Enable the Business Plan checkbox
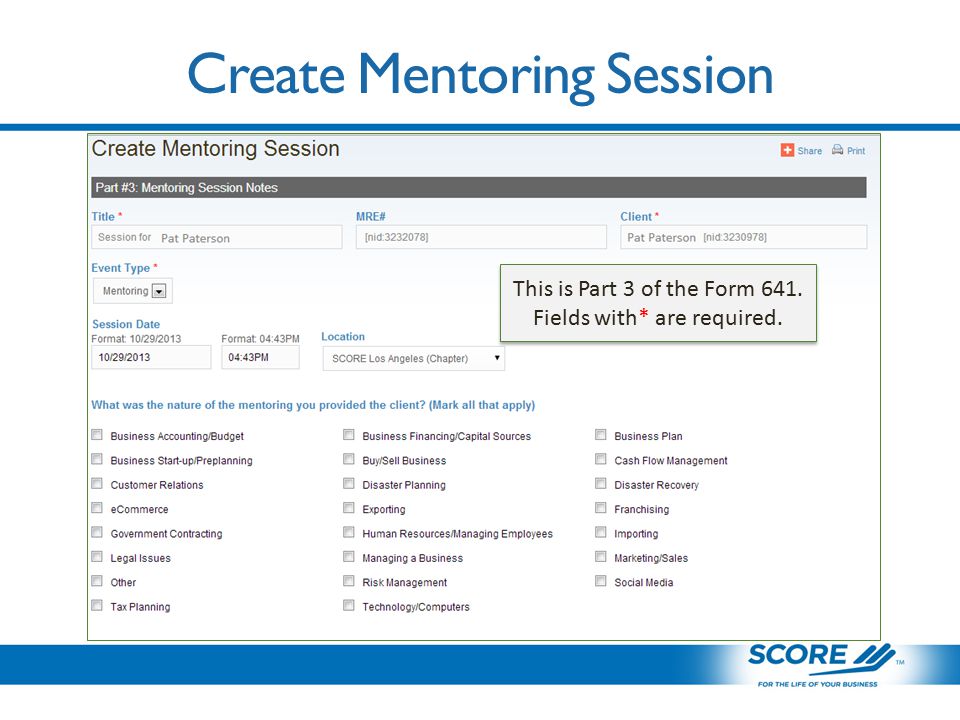Screen dimensions: 960x720 click(601, 435)
